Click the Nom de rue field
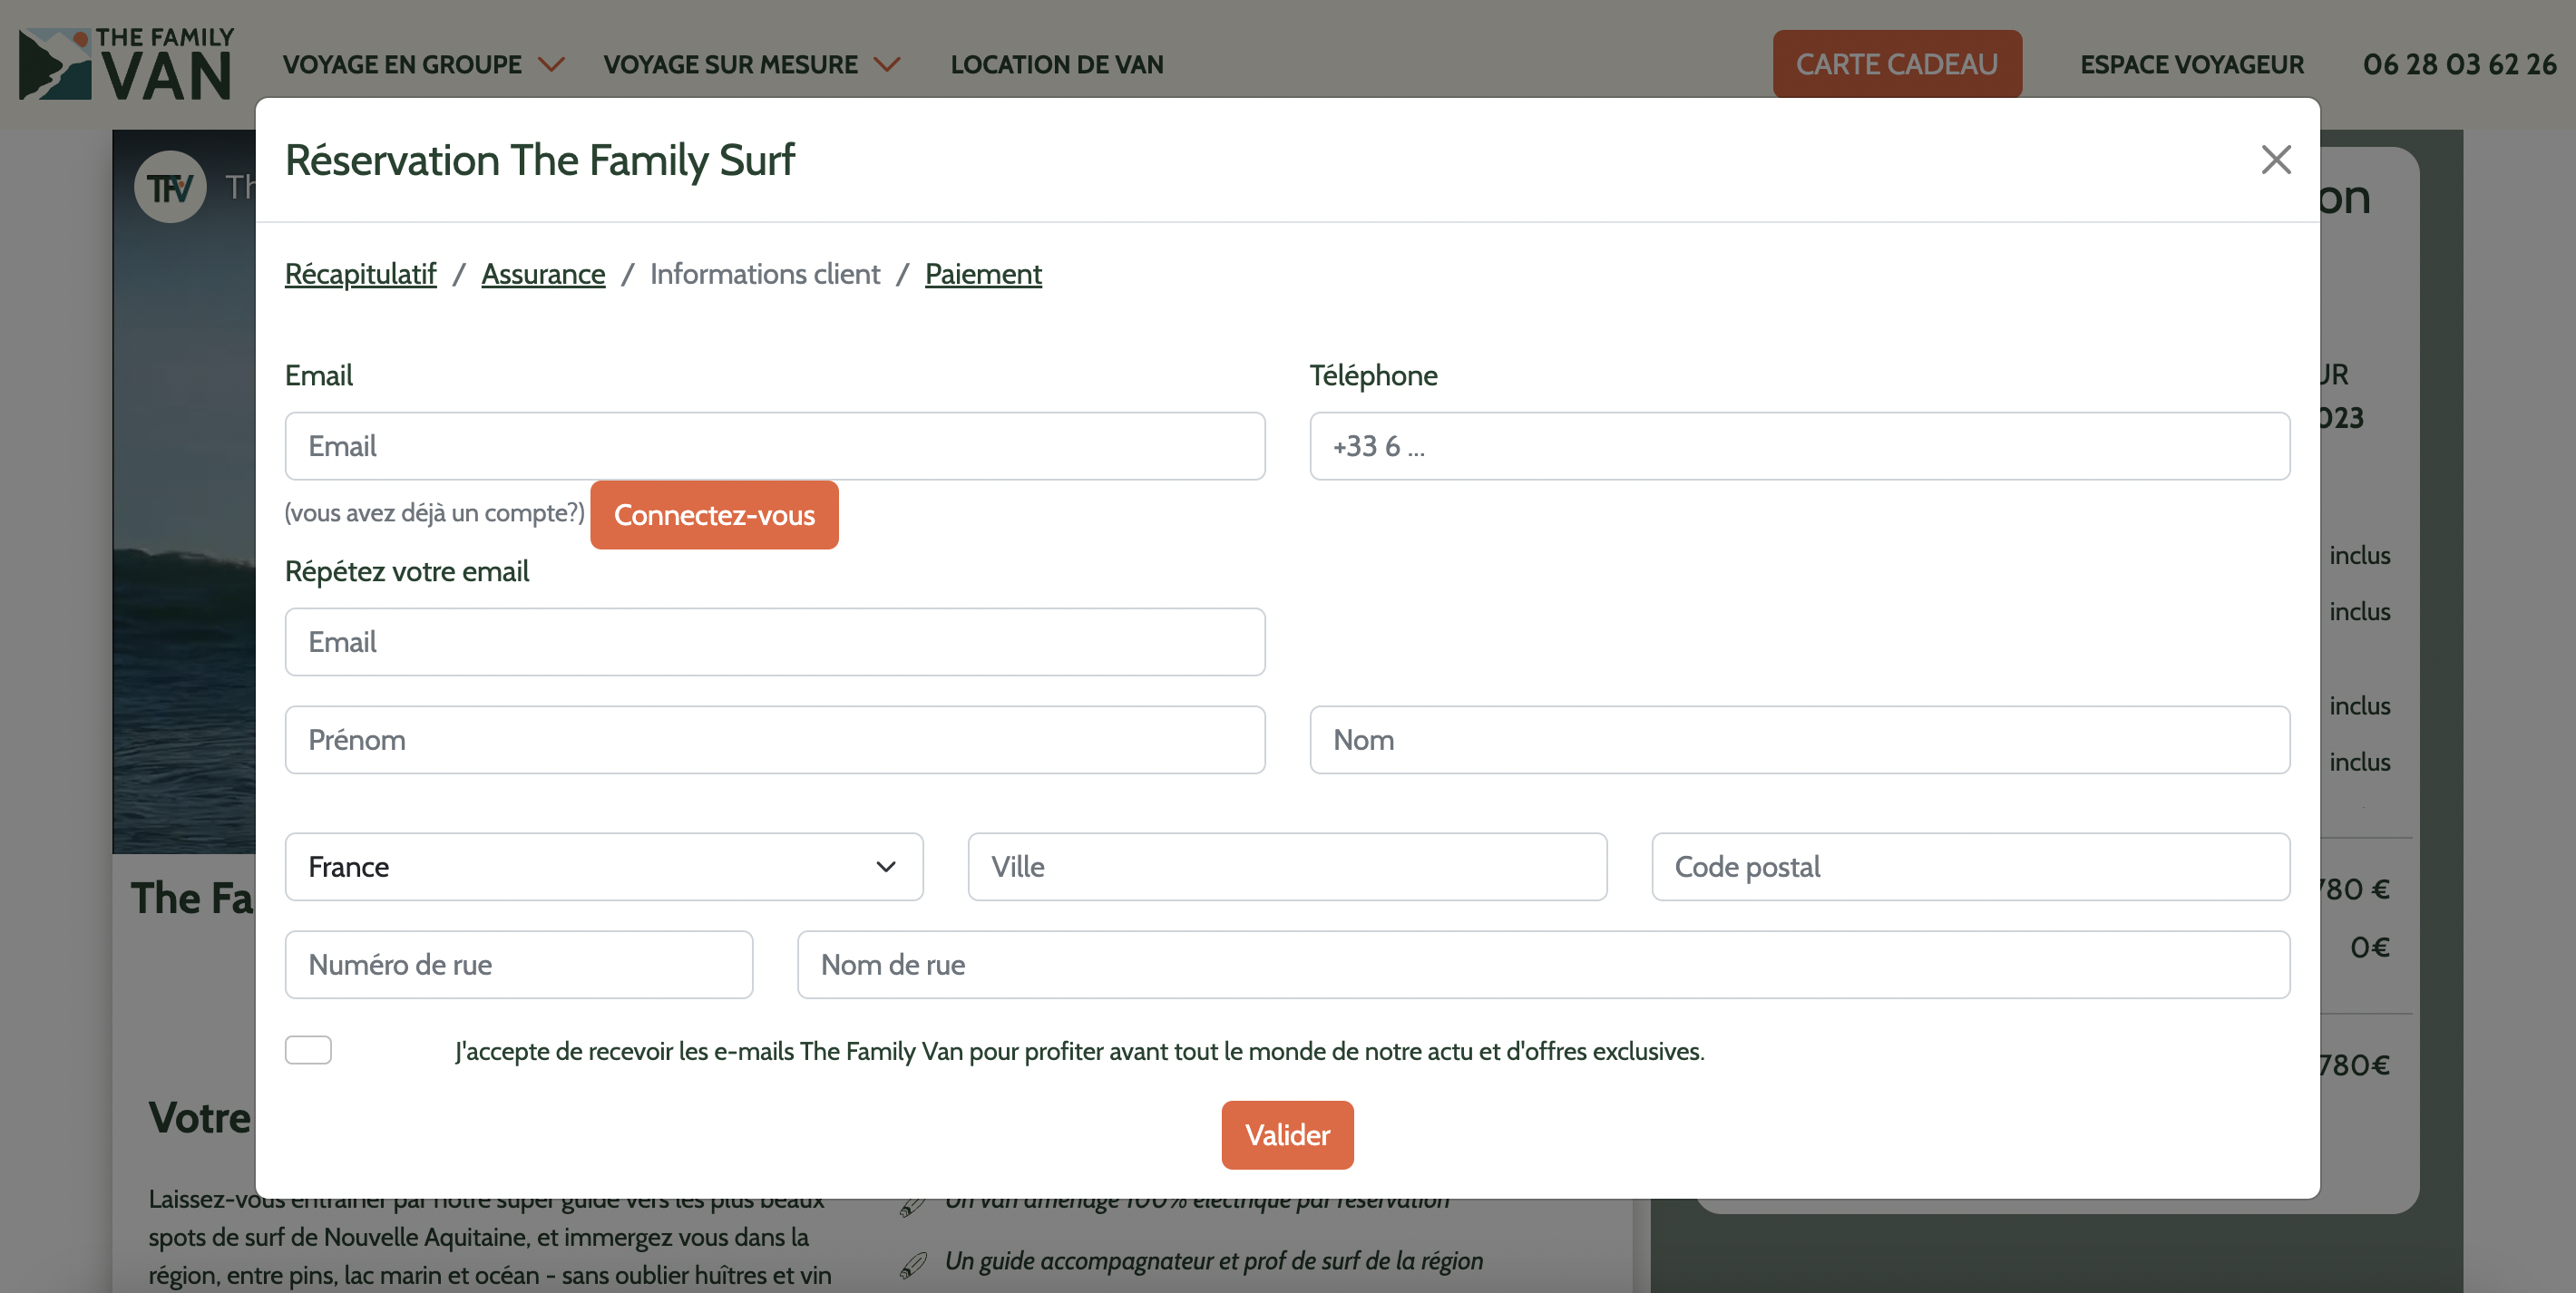This screenshot has height=1293, width=2576. point(1543,965)
